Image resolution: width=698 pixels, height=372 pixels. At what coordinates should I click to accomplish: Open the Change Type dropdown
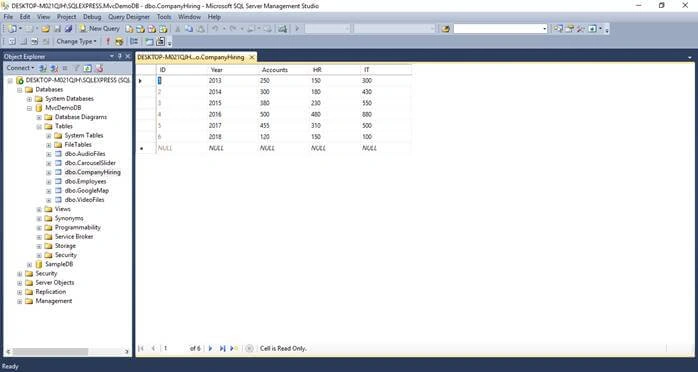76,41
